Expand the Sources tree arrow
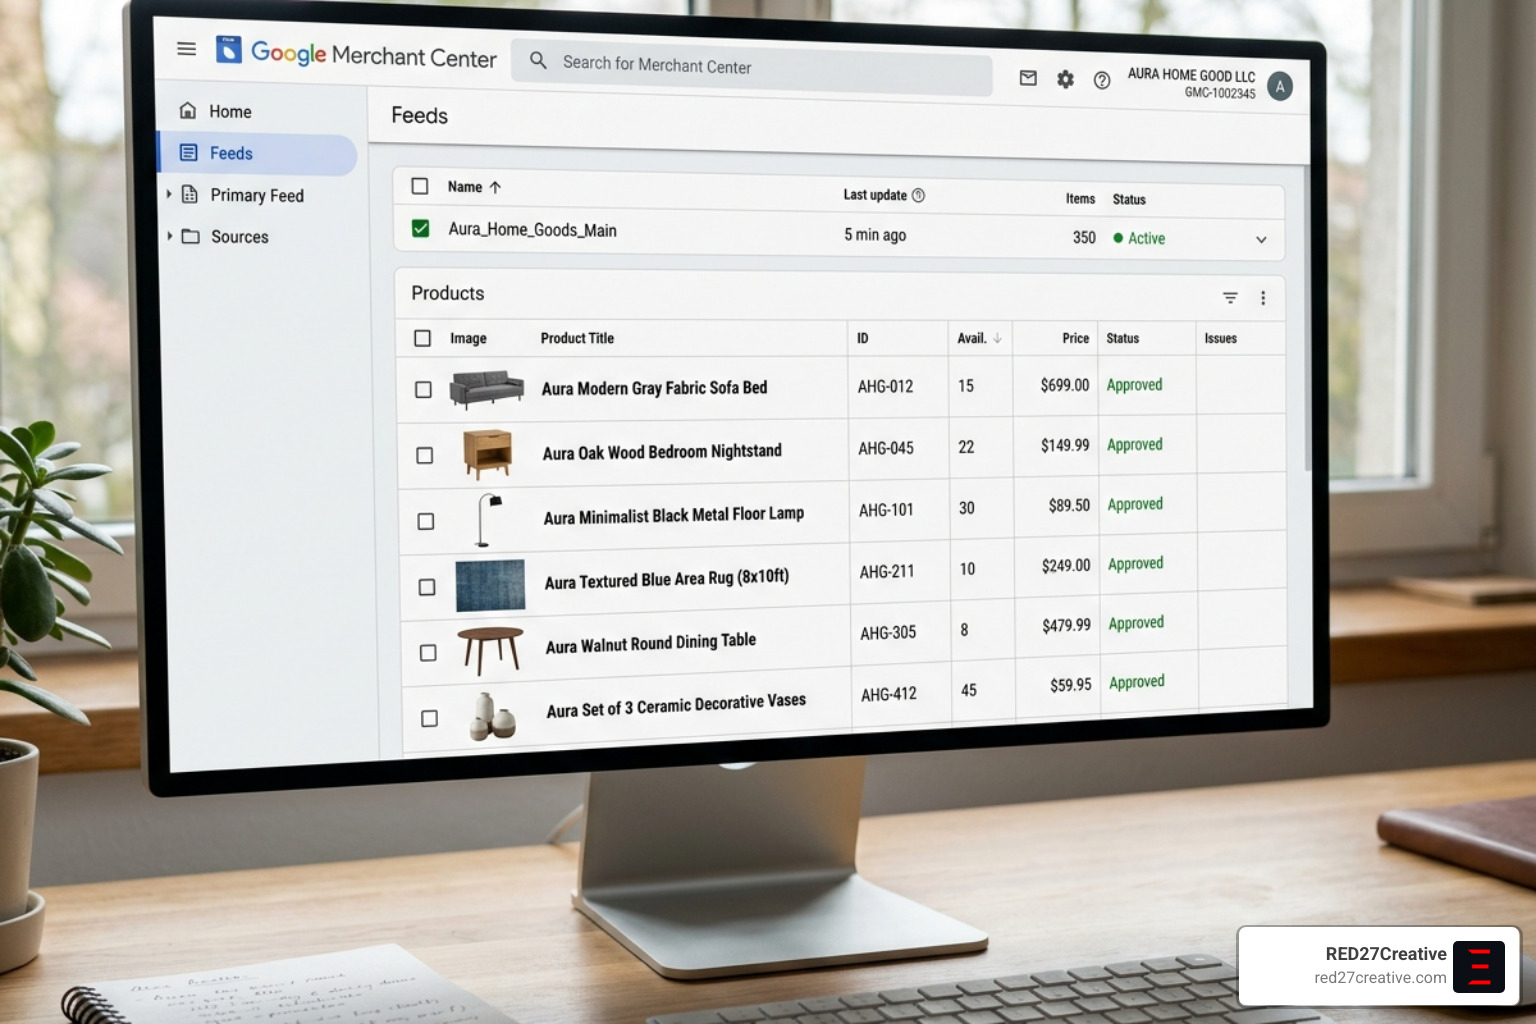 pyautogui.click(x=169, y=236)
